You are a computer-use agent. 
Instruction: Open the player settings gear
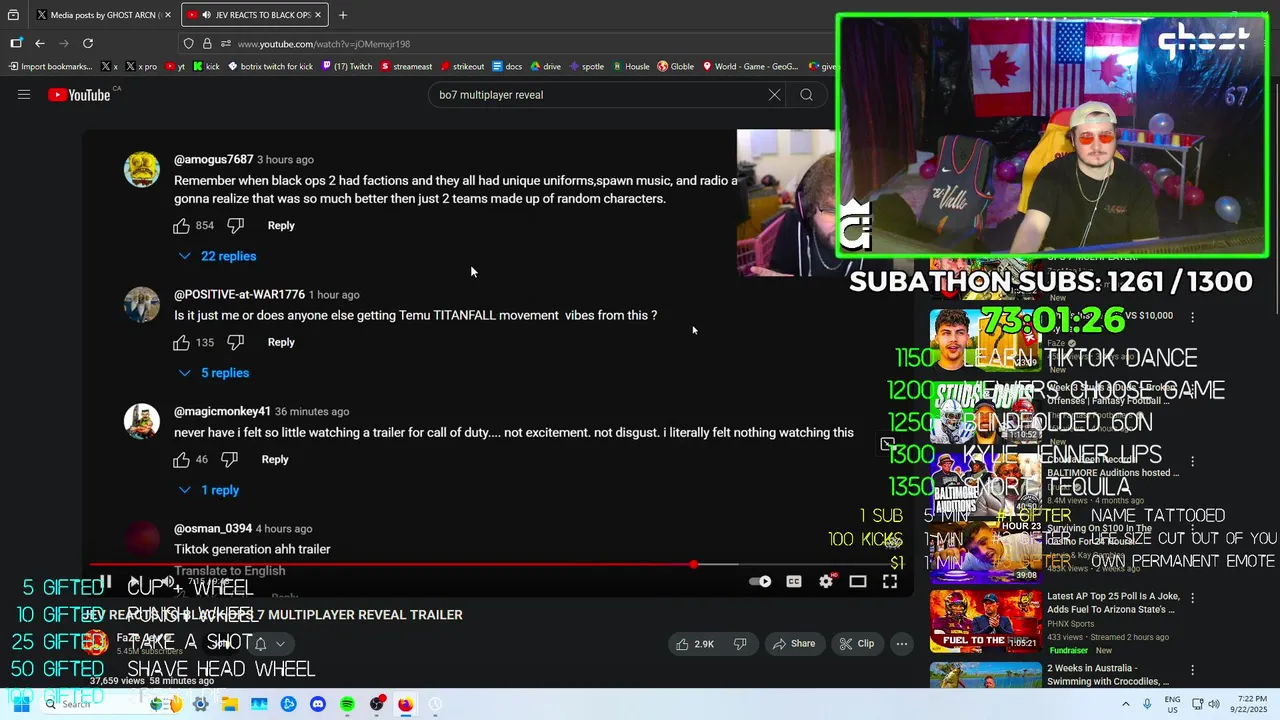tap(826, 582)
